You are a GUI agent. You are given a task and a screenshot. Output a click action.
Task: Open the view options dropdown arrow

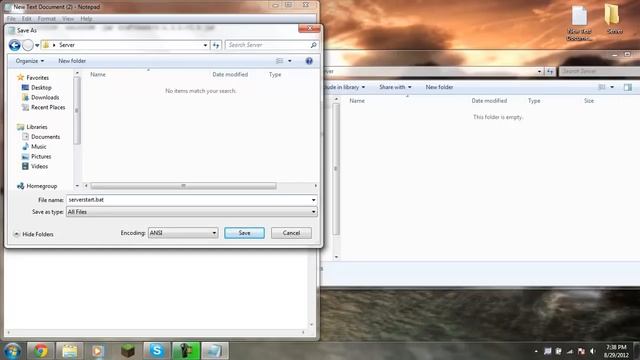point(290,61)
